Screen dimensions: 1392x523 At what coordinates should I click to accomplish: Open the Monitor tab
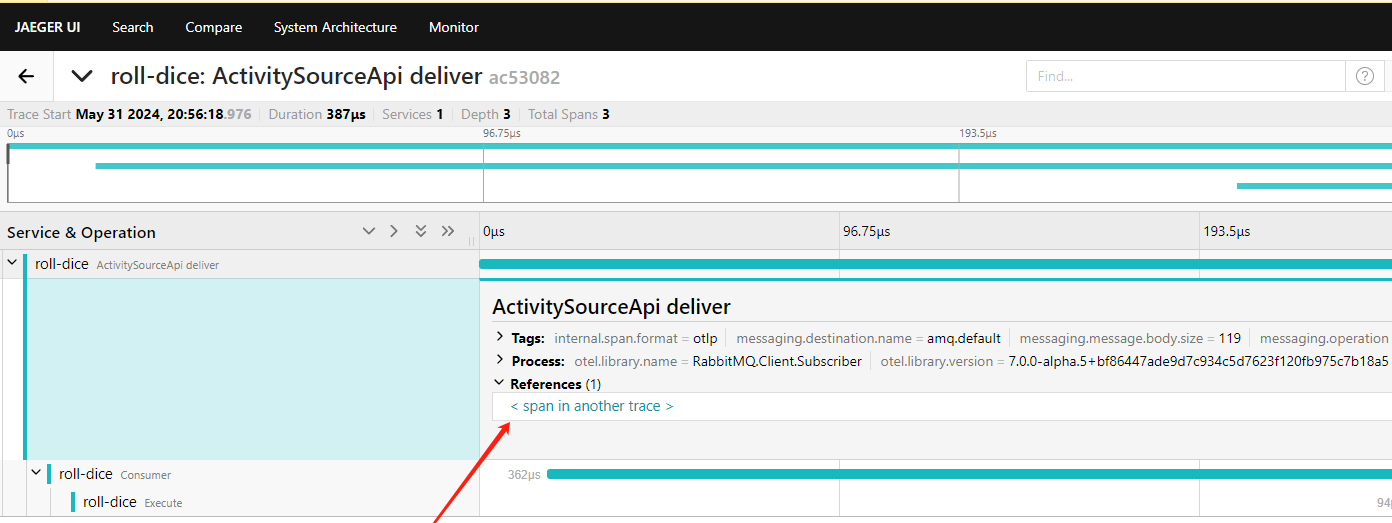[x=453, y=27]
